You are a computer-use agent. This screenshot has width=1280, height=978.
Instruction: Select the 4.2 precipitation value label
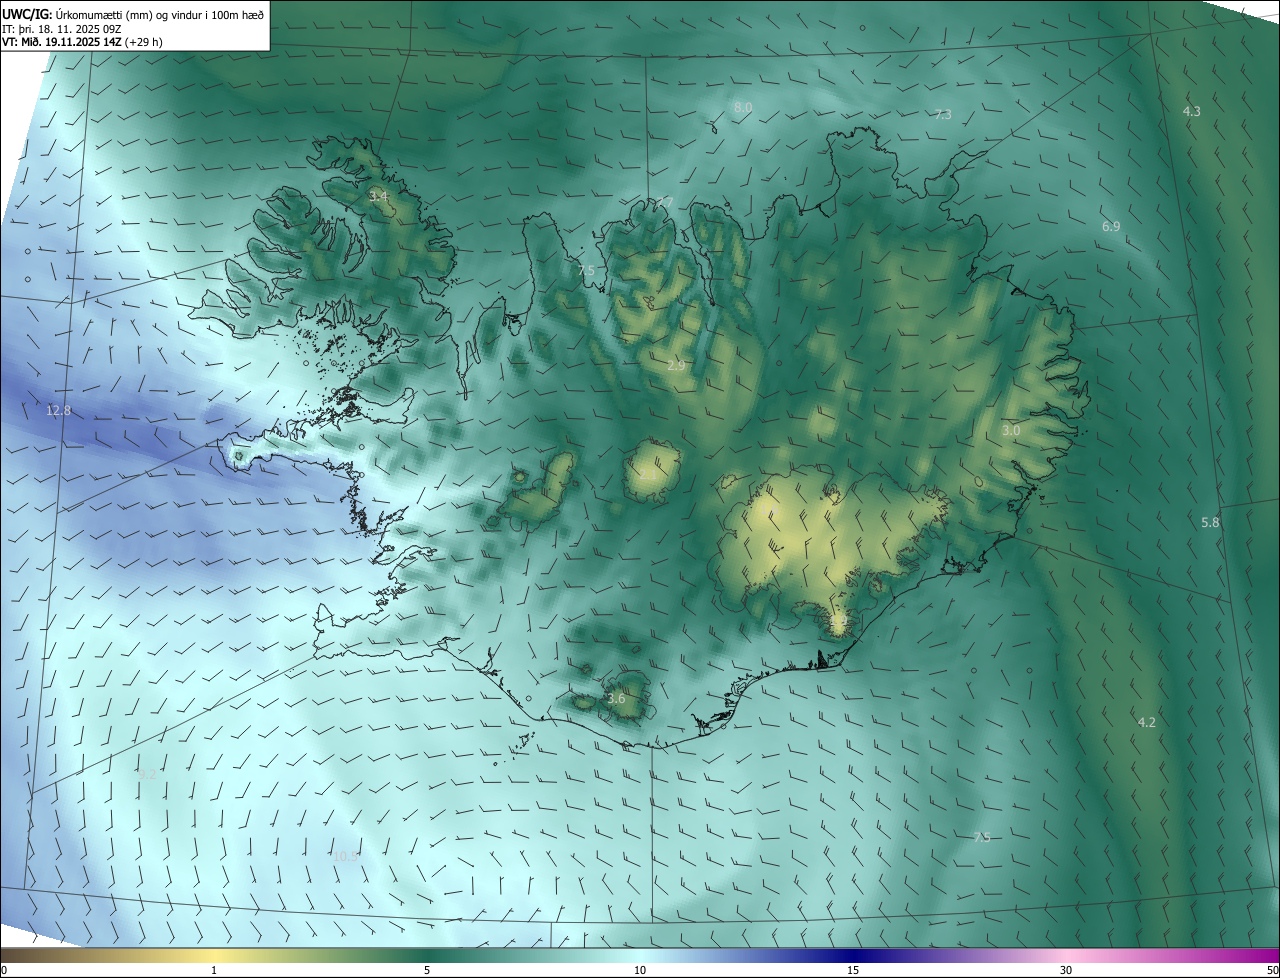point(1147,722)
